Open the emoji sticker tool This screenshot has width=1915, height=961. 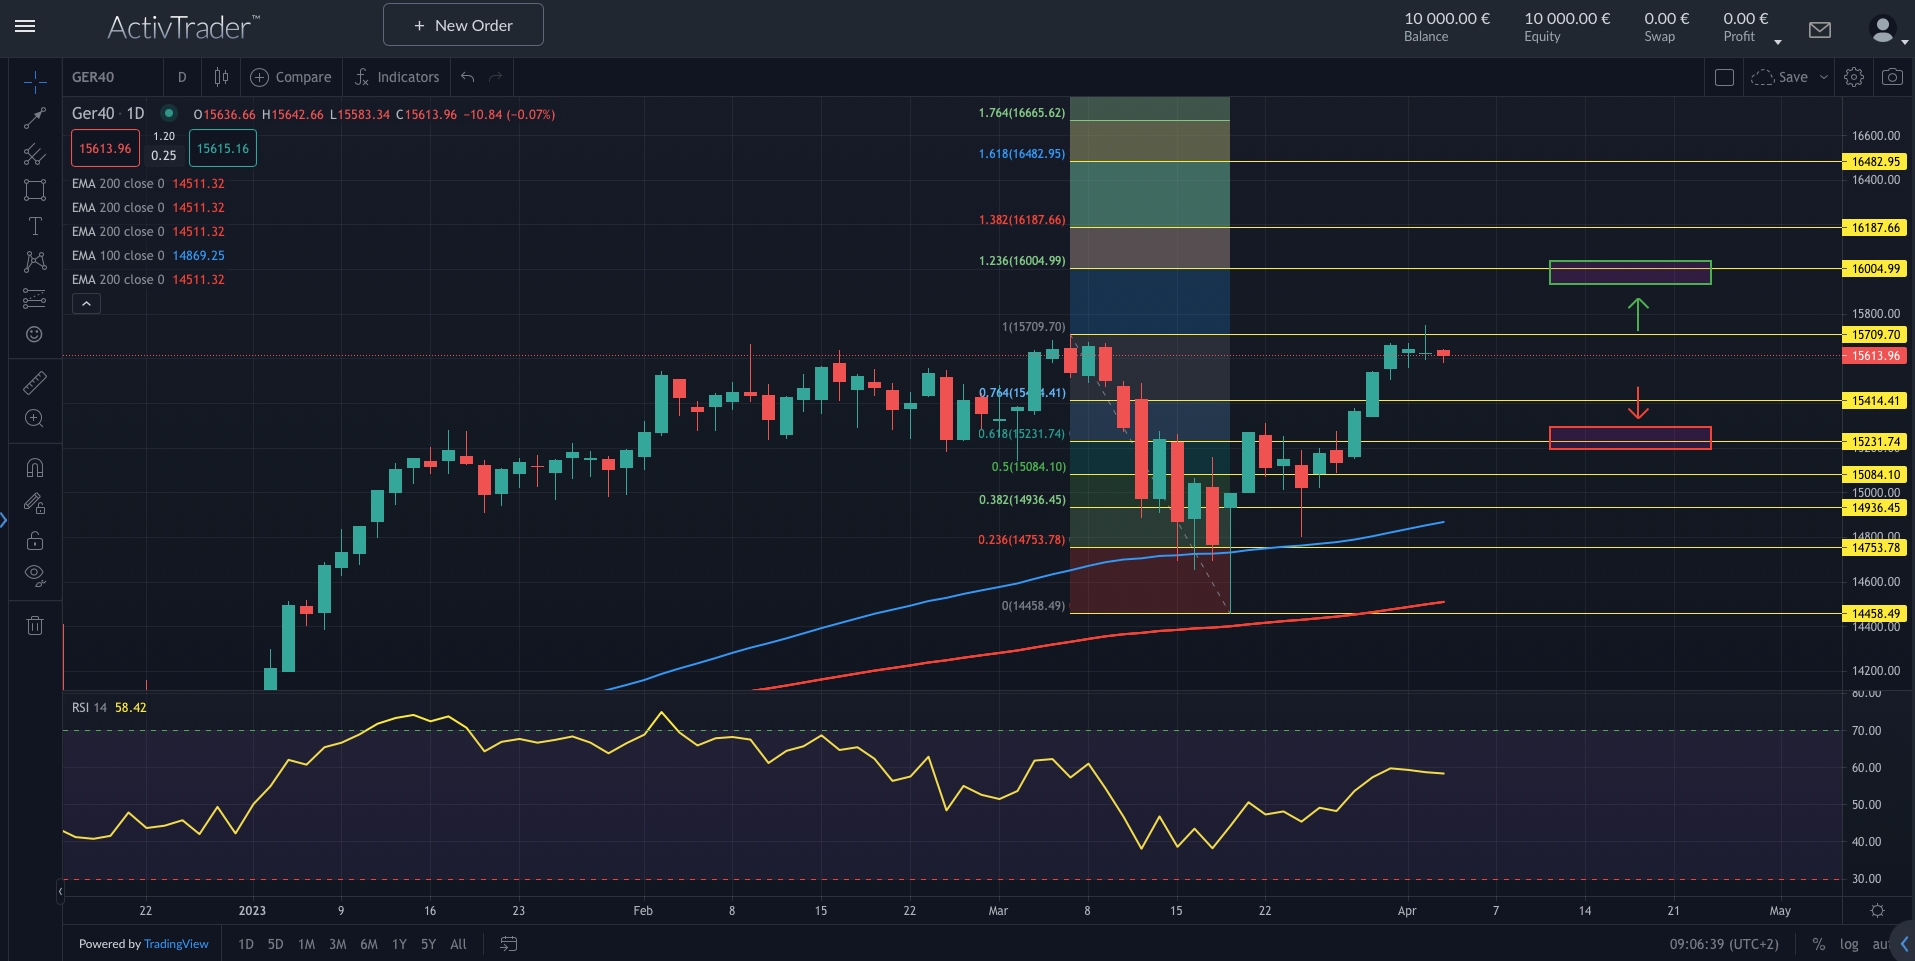click(x=34, y=335)
